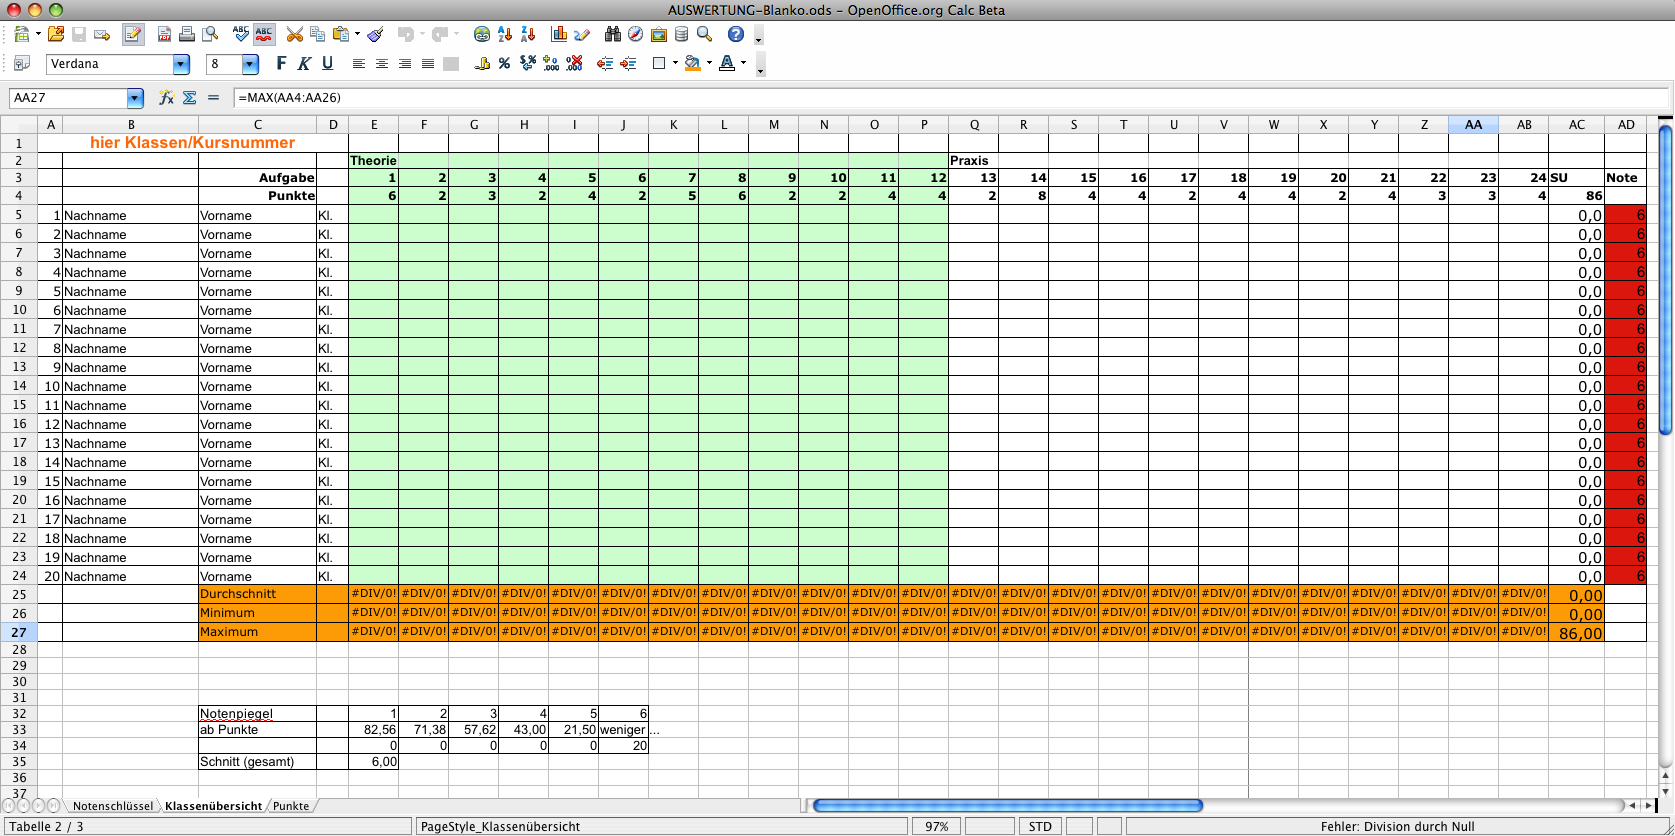
Task: Run the spelling check
Action: tap(241, 34)
